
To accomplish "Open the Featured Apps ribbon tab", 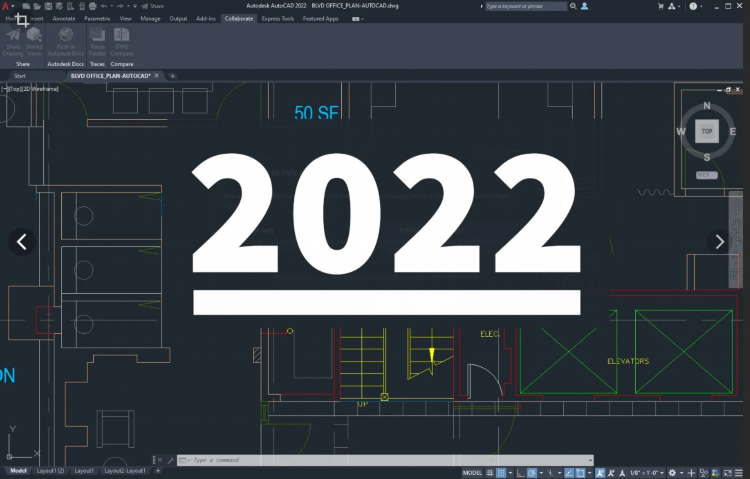I will click(x=320, y=19).
